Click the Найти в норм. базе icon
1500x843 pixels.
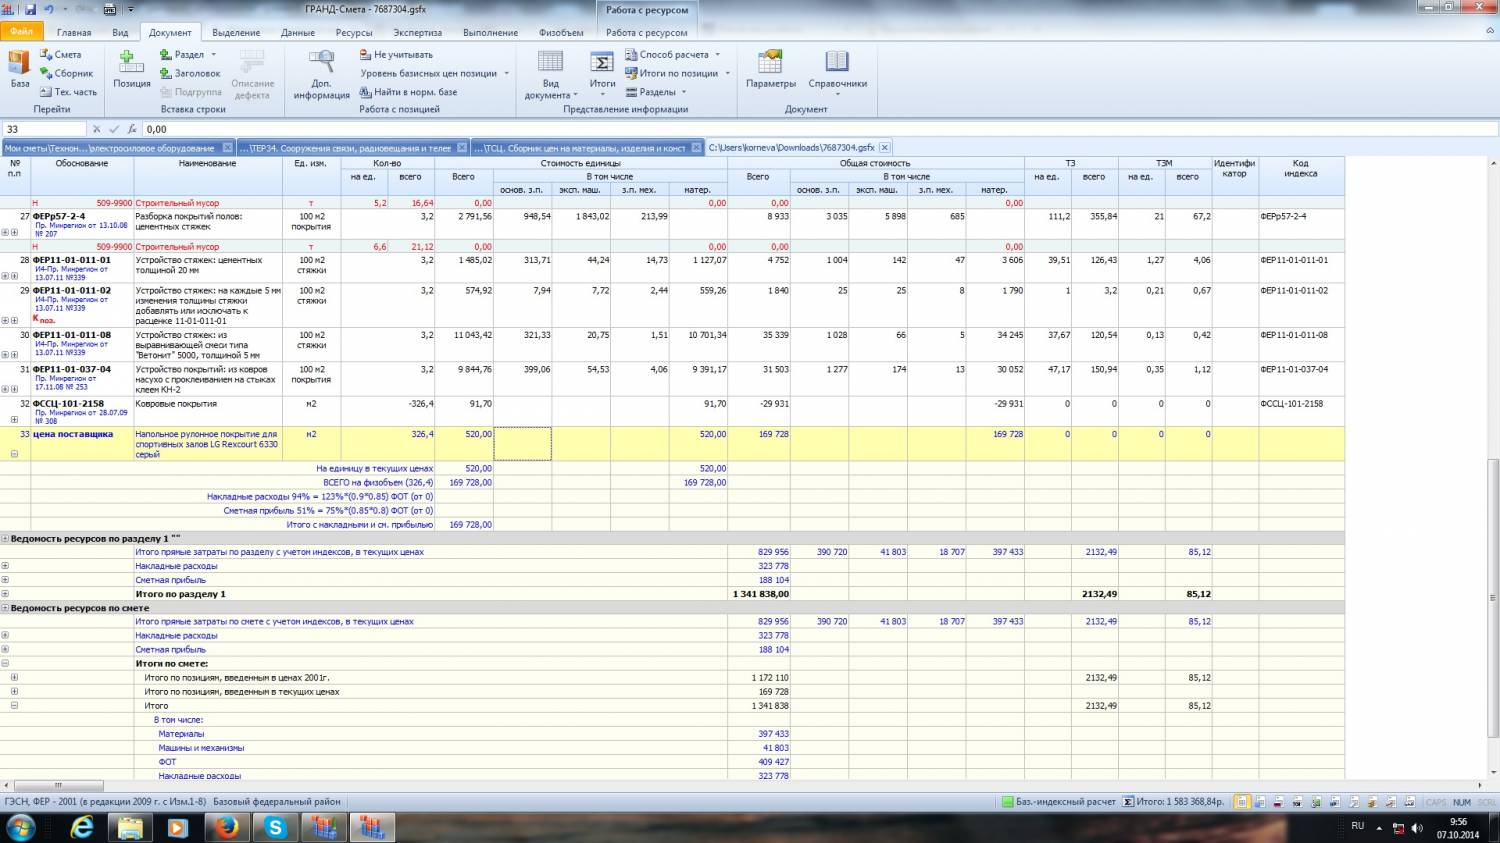pyautogui.click(x=366, y=92)
